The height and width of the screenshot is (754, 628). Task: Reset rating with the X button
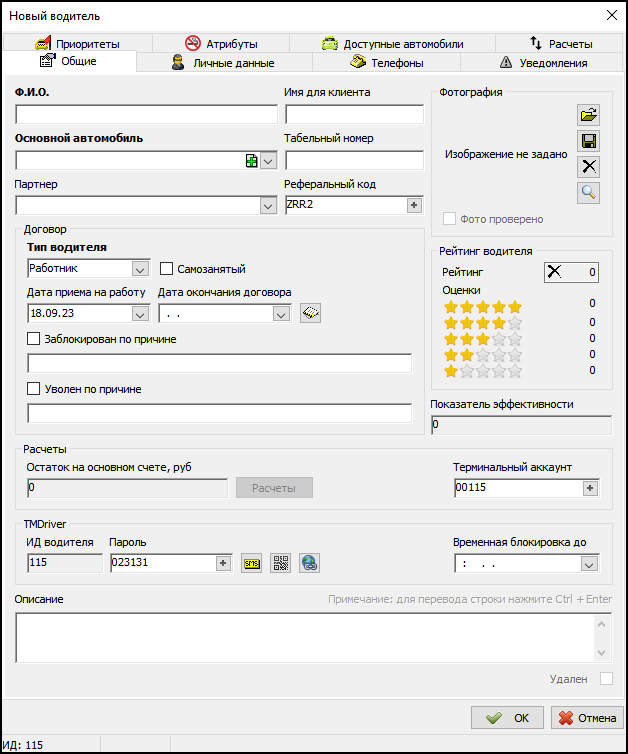click(556, 271)
